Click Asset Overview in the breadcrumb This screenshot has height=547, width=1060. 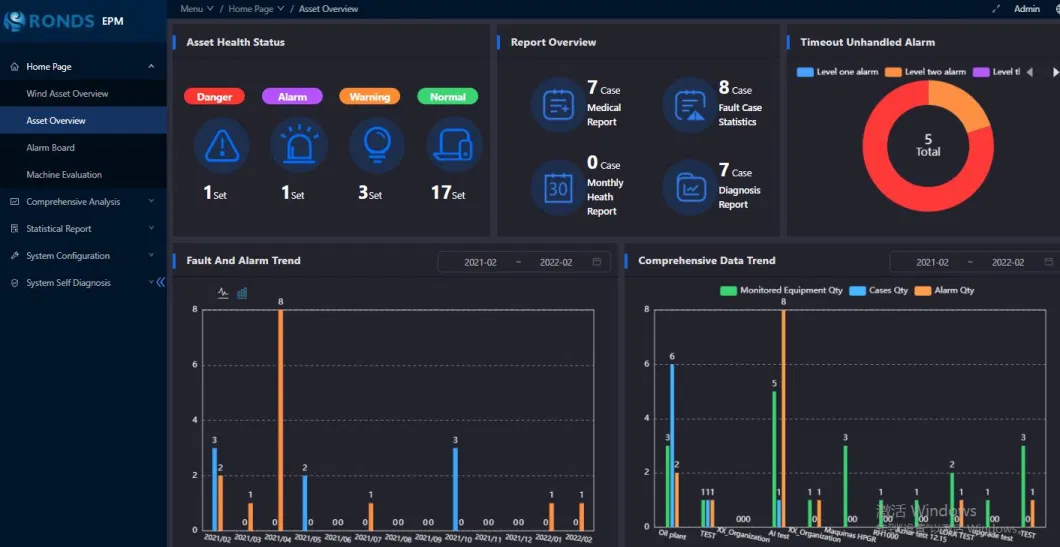pos(329,9)
